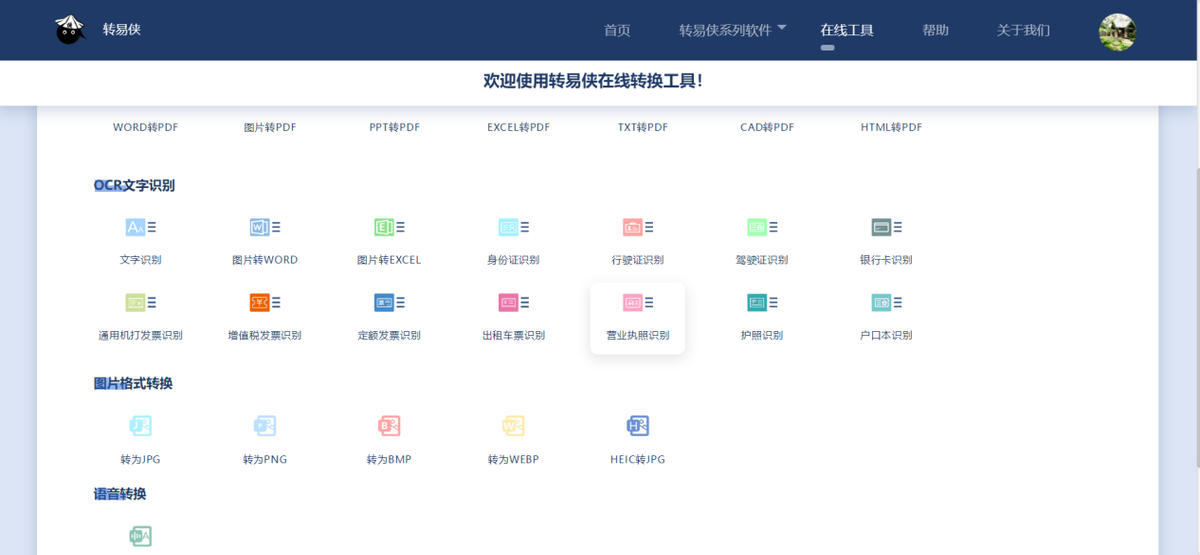
Task: Click the 转易侠 brand name
Action: 122,30
